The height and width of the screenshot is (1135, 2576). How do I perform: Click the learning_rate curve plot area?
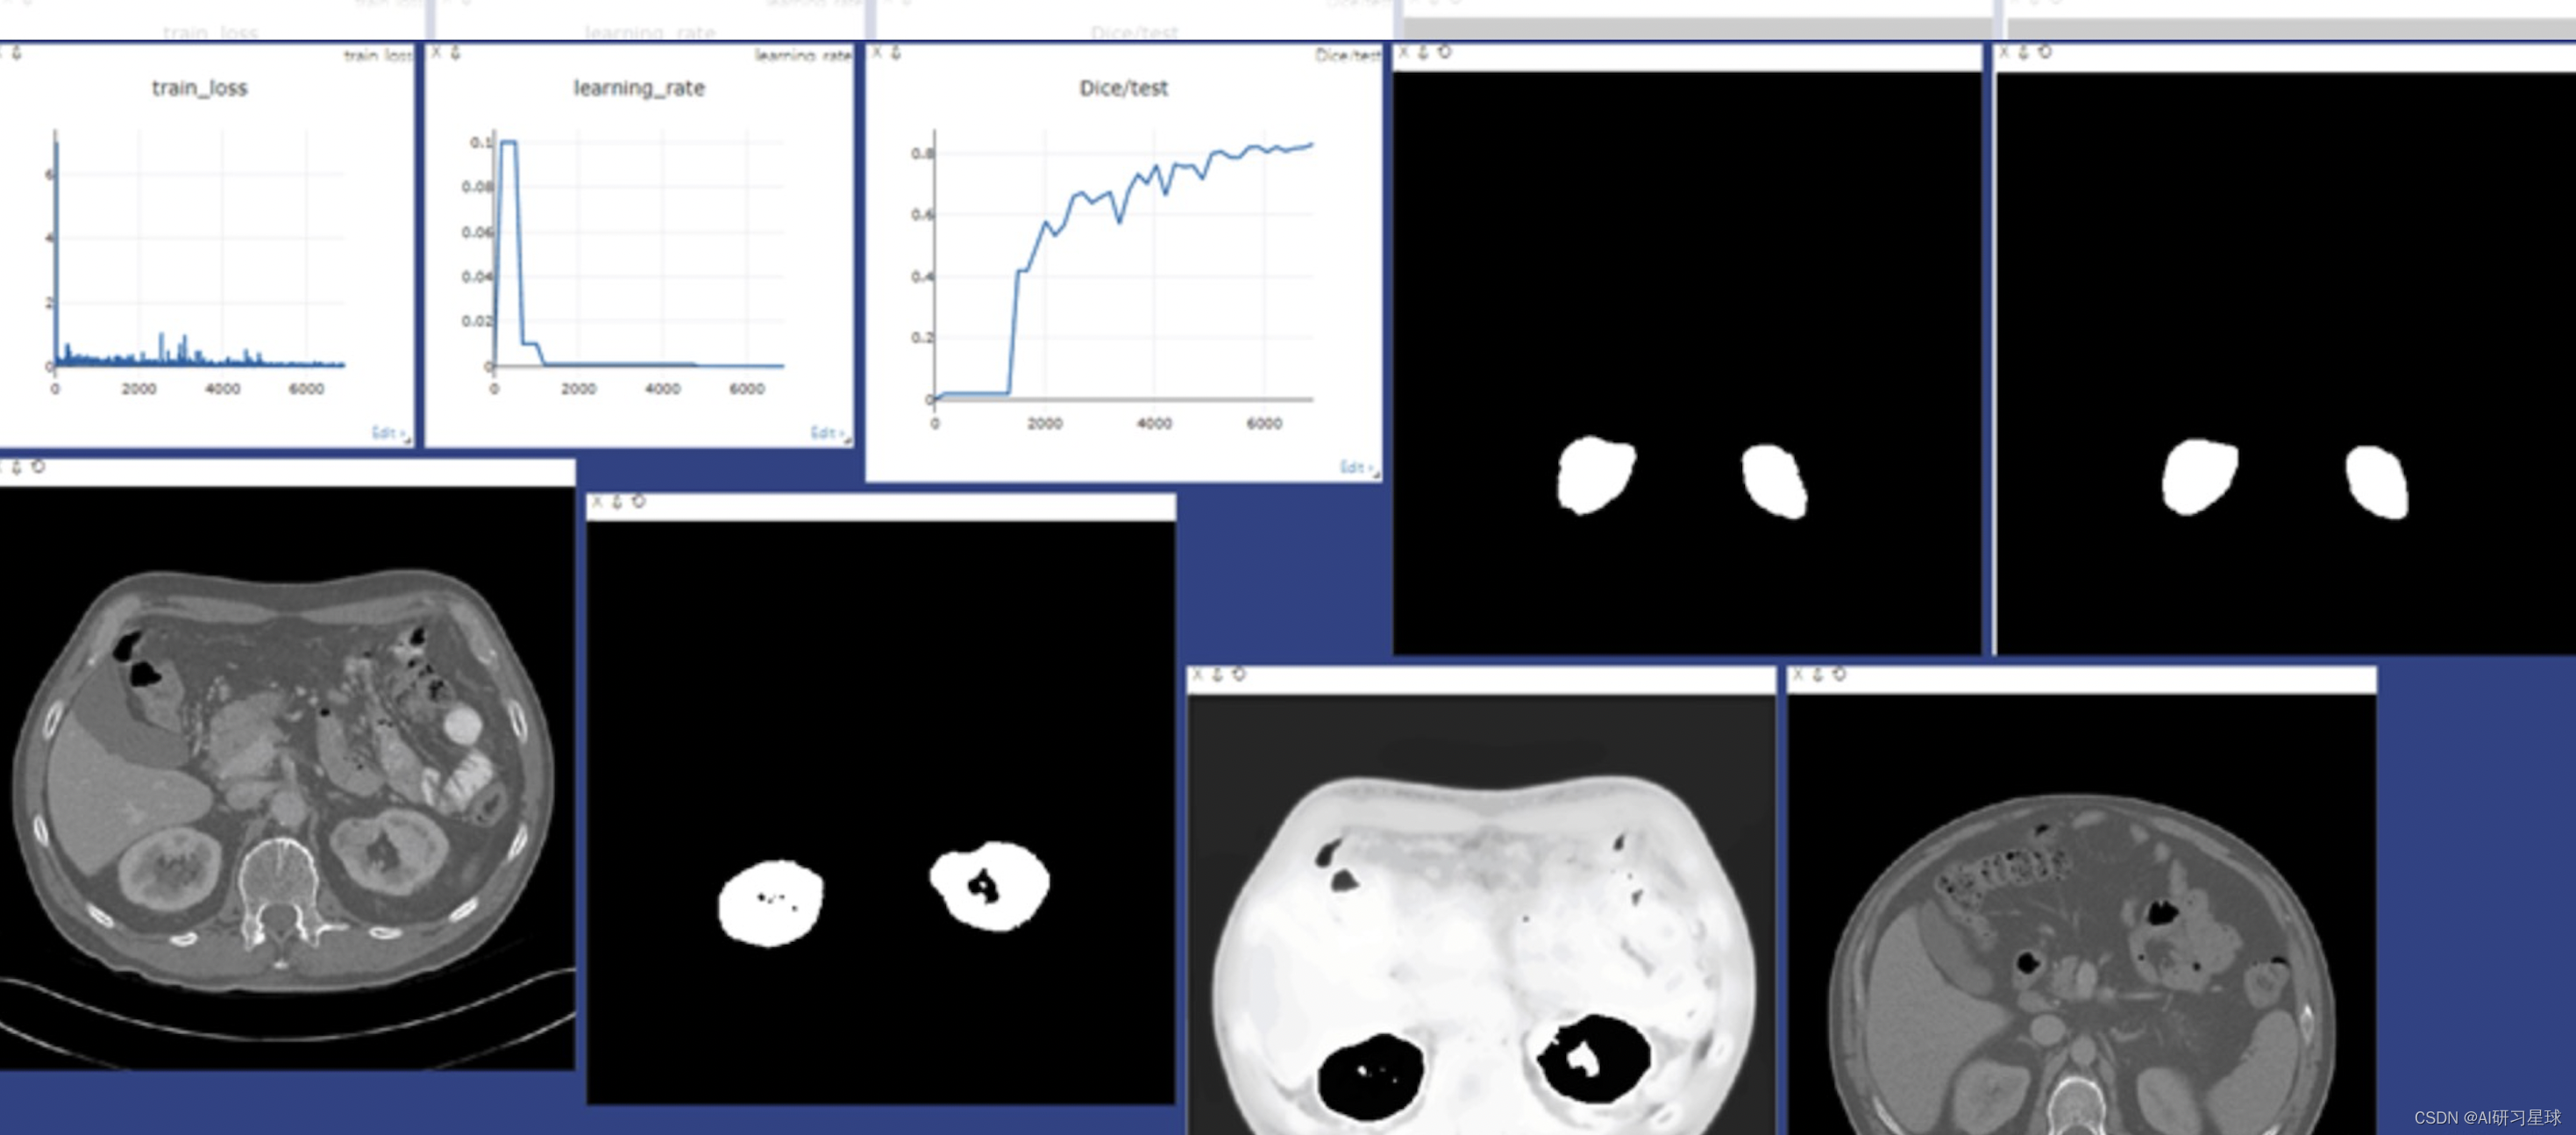(x=638, y=250)
